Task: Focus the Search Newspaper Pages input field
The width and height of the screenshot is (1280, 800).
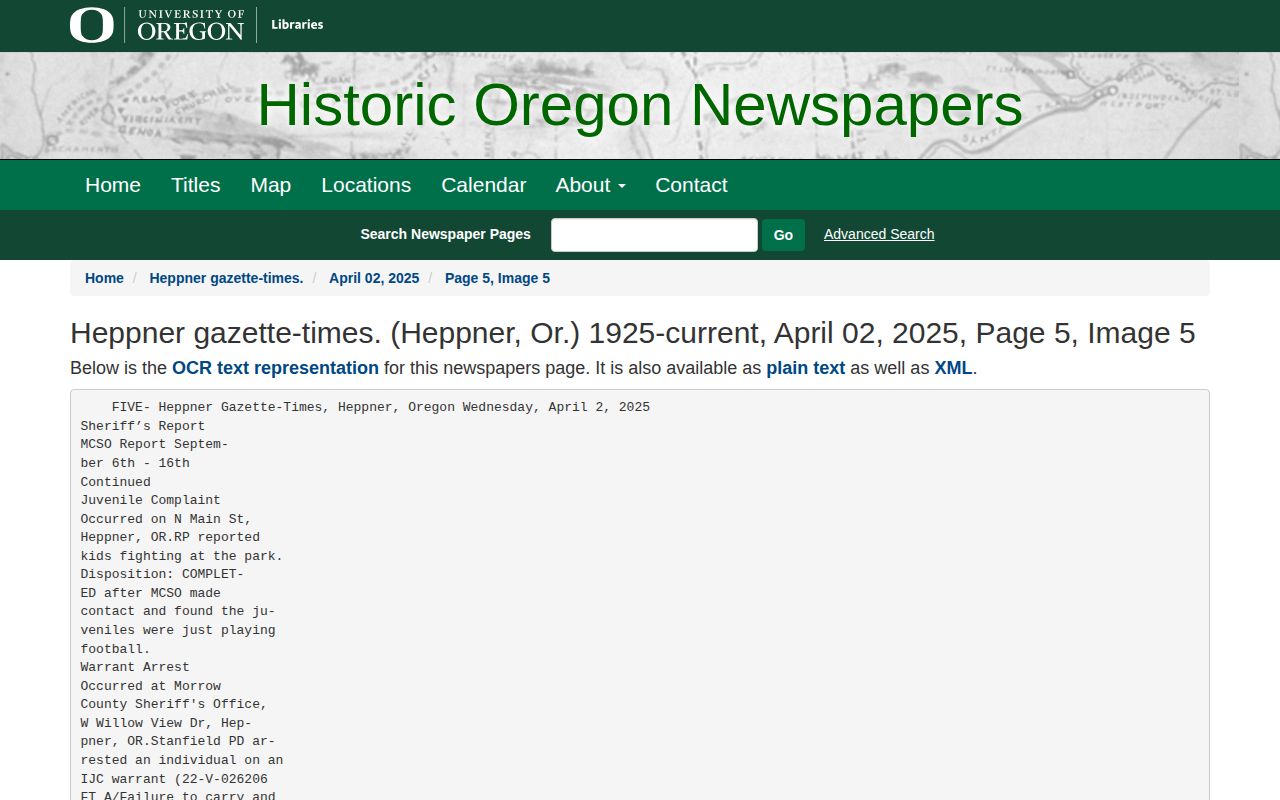Action: coord(654,235)
